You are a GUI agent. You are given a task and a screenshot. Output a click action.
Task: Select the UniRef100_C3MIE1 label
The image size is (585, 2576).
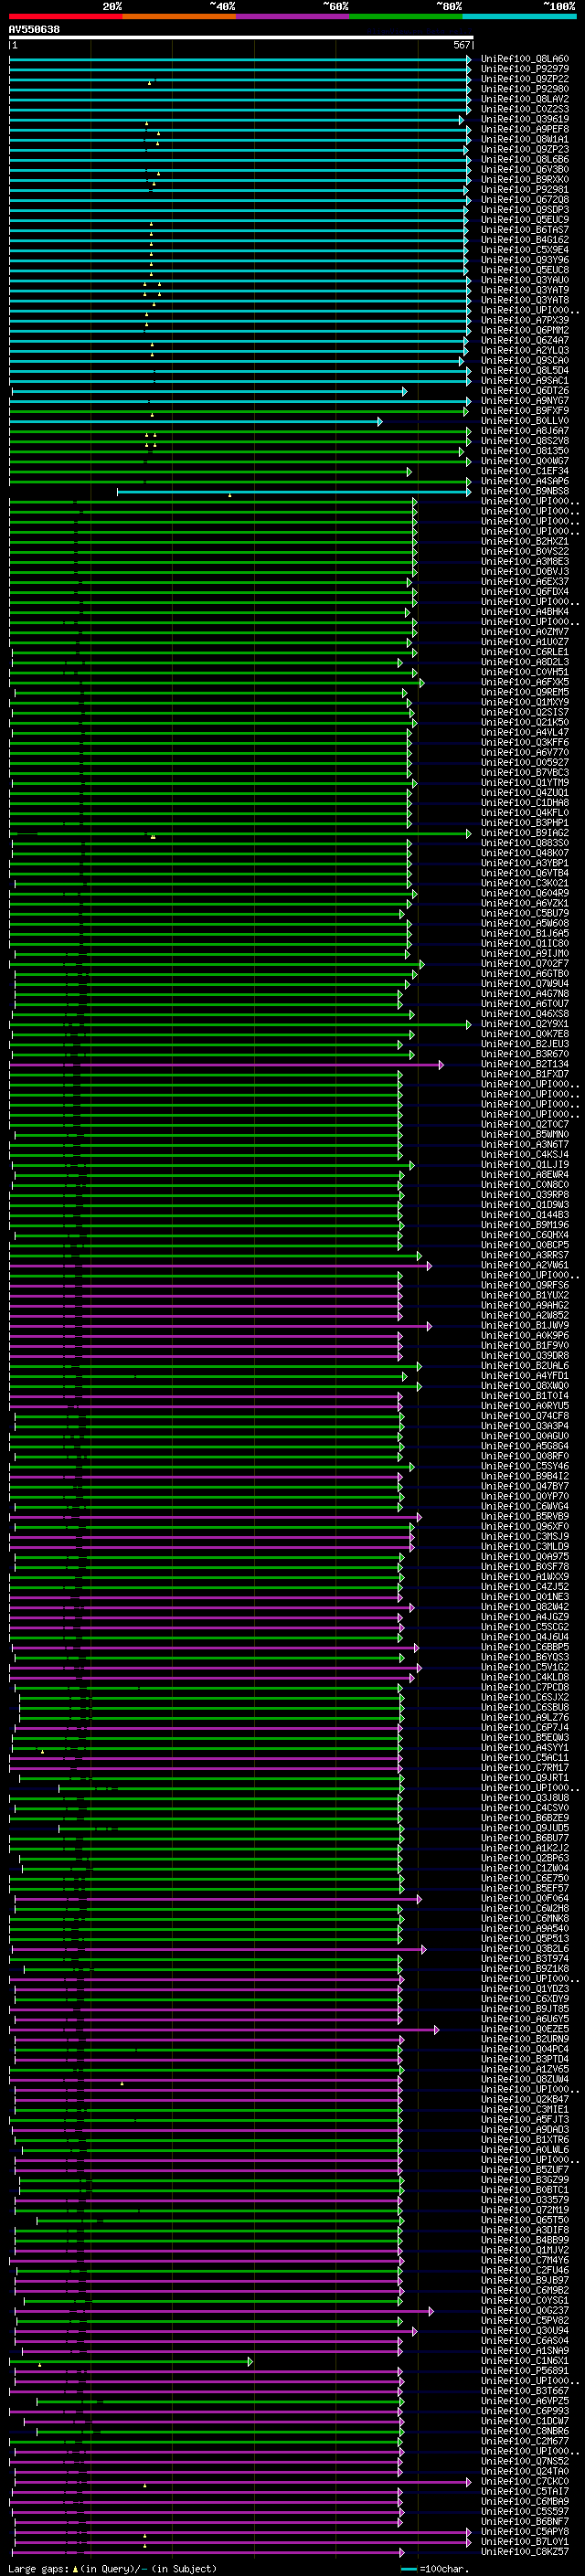(x=525, y=2109)
